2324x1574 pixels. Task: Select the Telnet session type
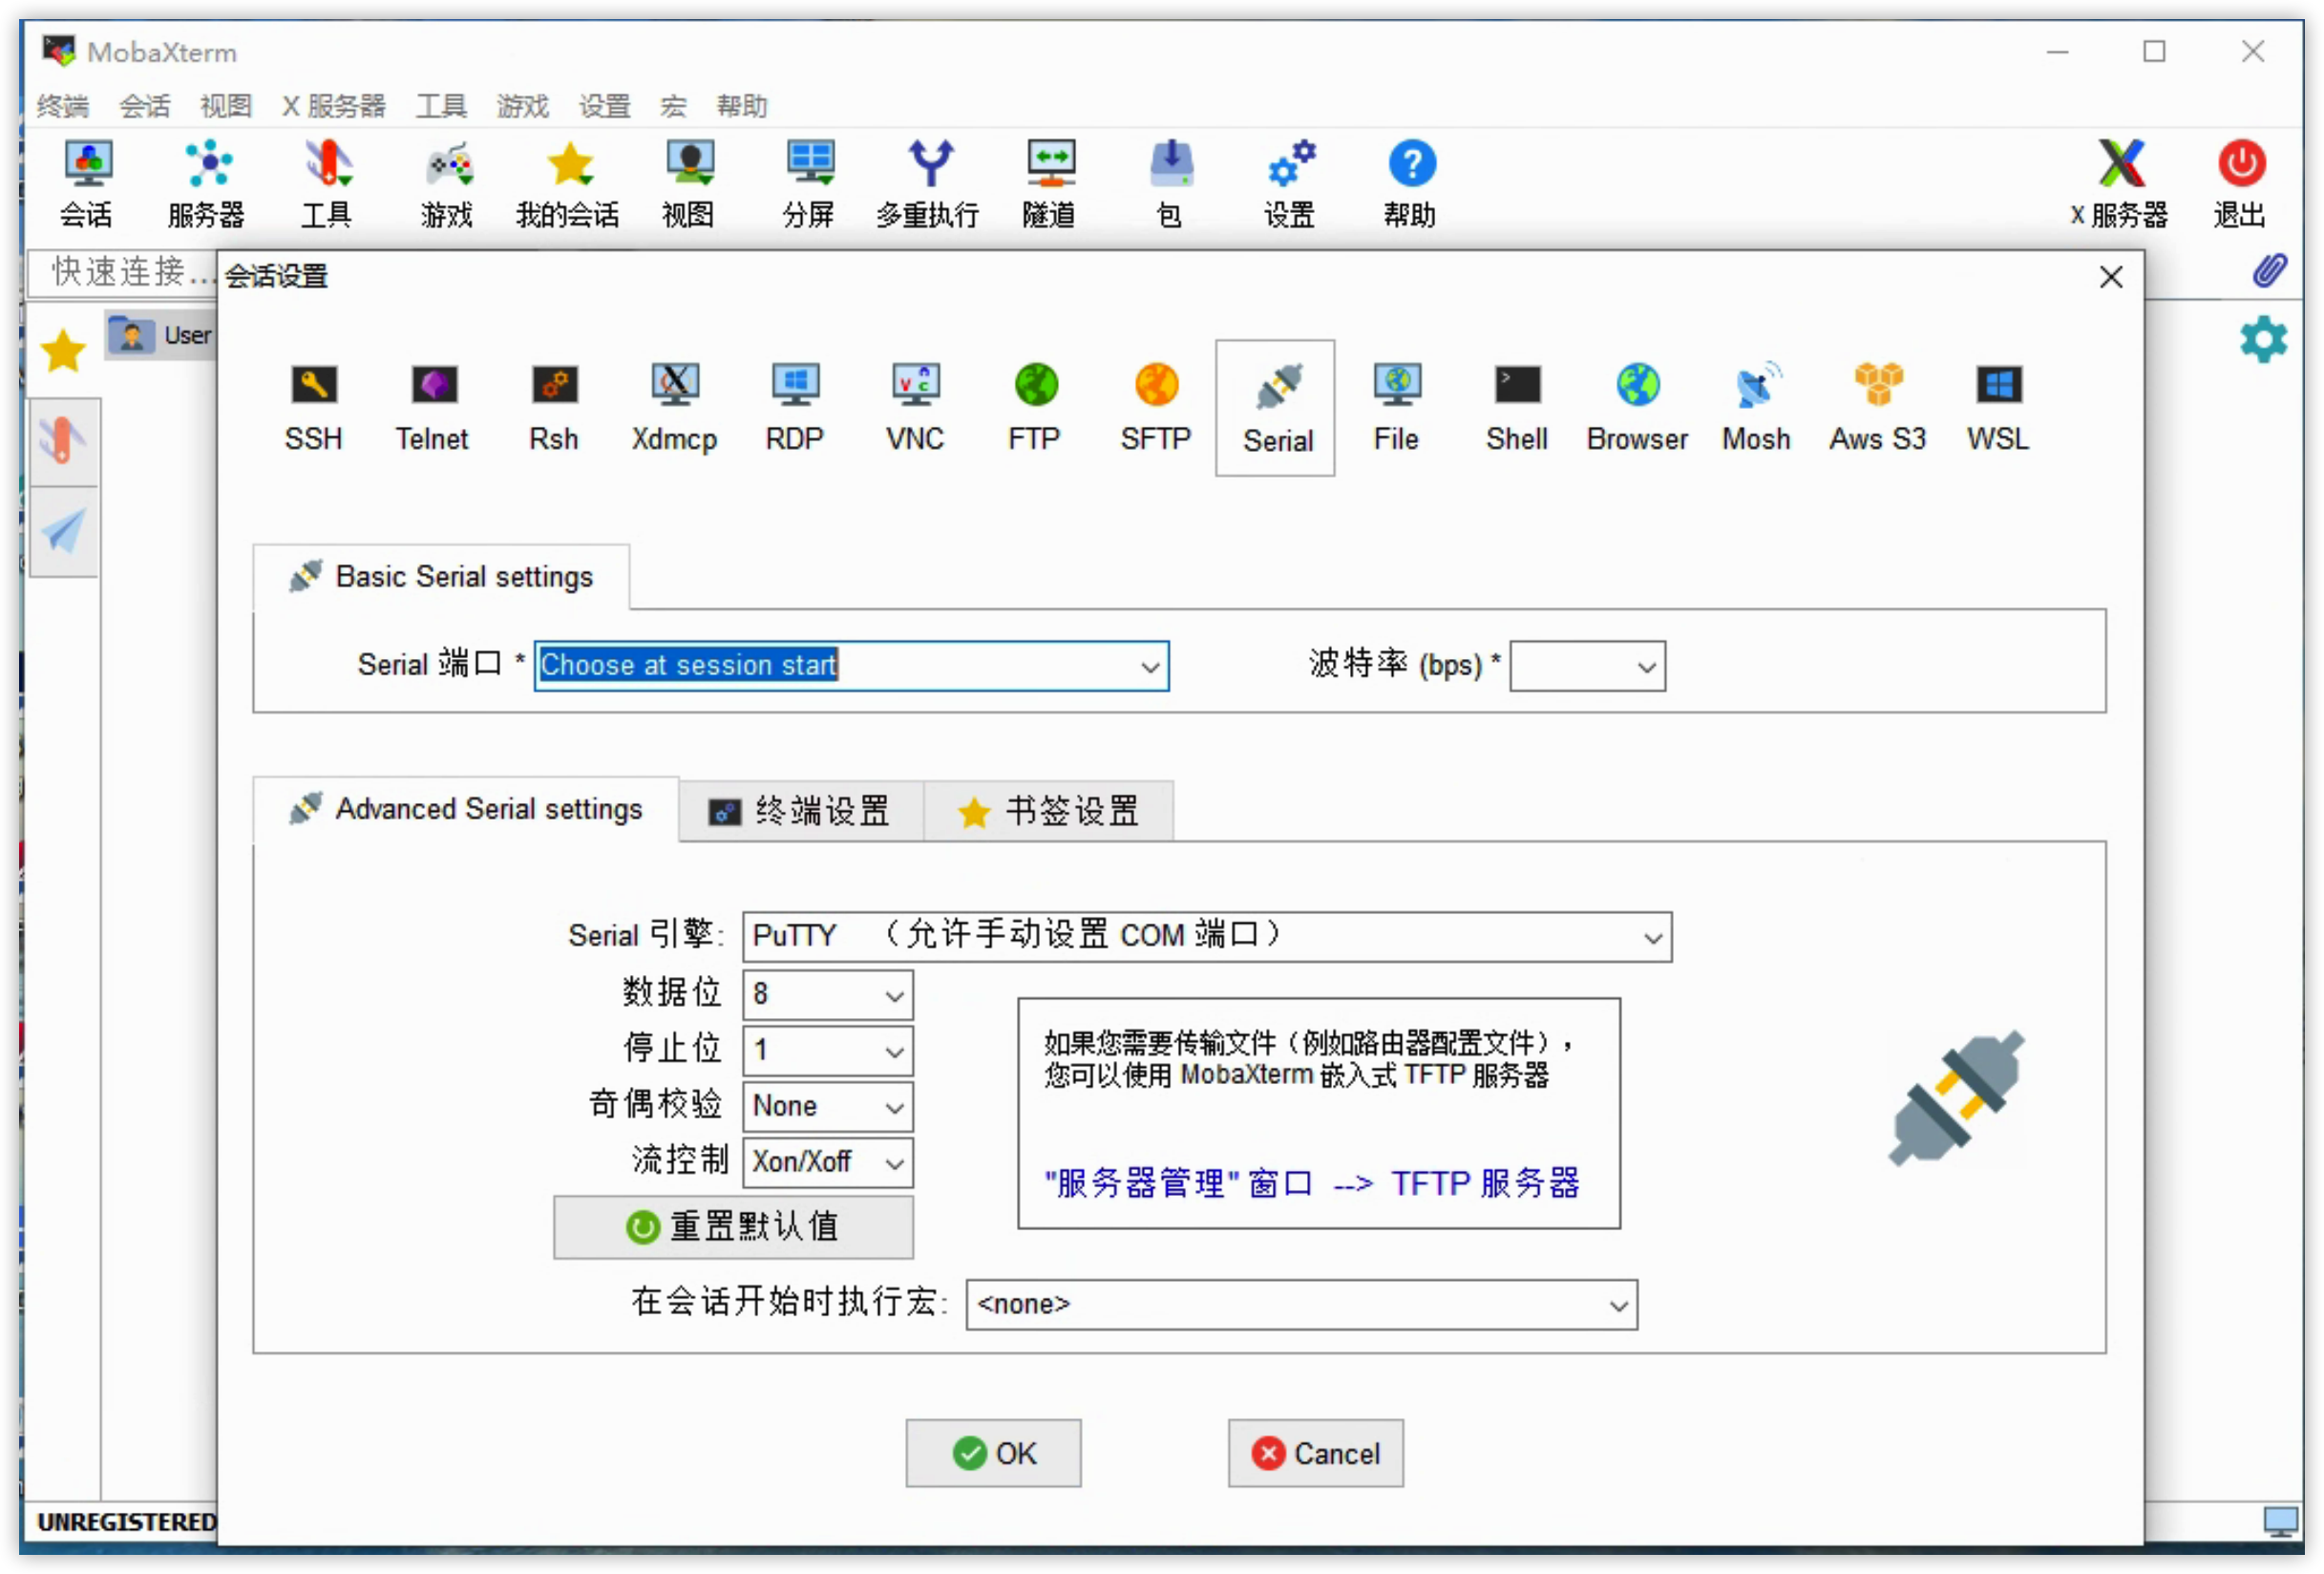click(432, 408)
